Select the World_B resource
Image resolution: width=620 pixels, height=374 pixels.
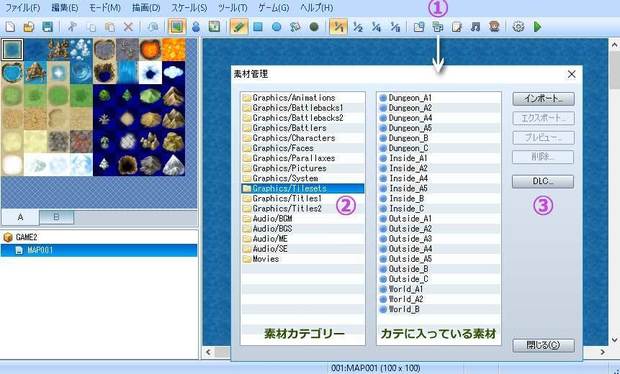click(x=439, y=309)
